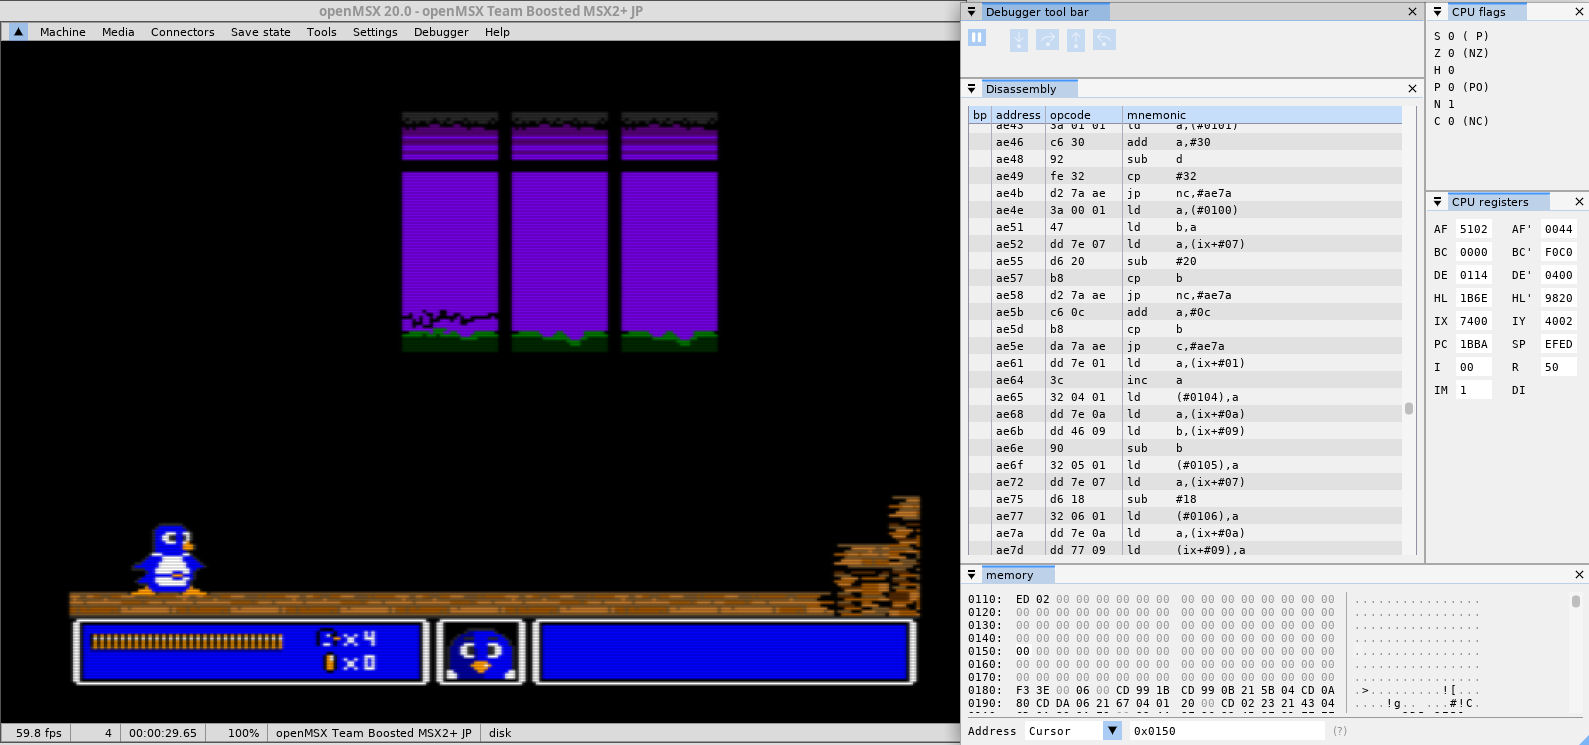Viewport: 1589px width, 745px height.
Task: Set a breakpoint on address ae46 row
Action: 979,142
